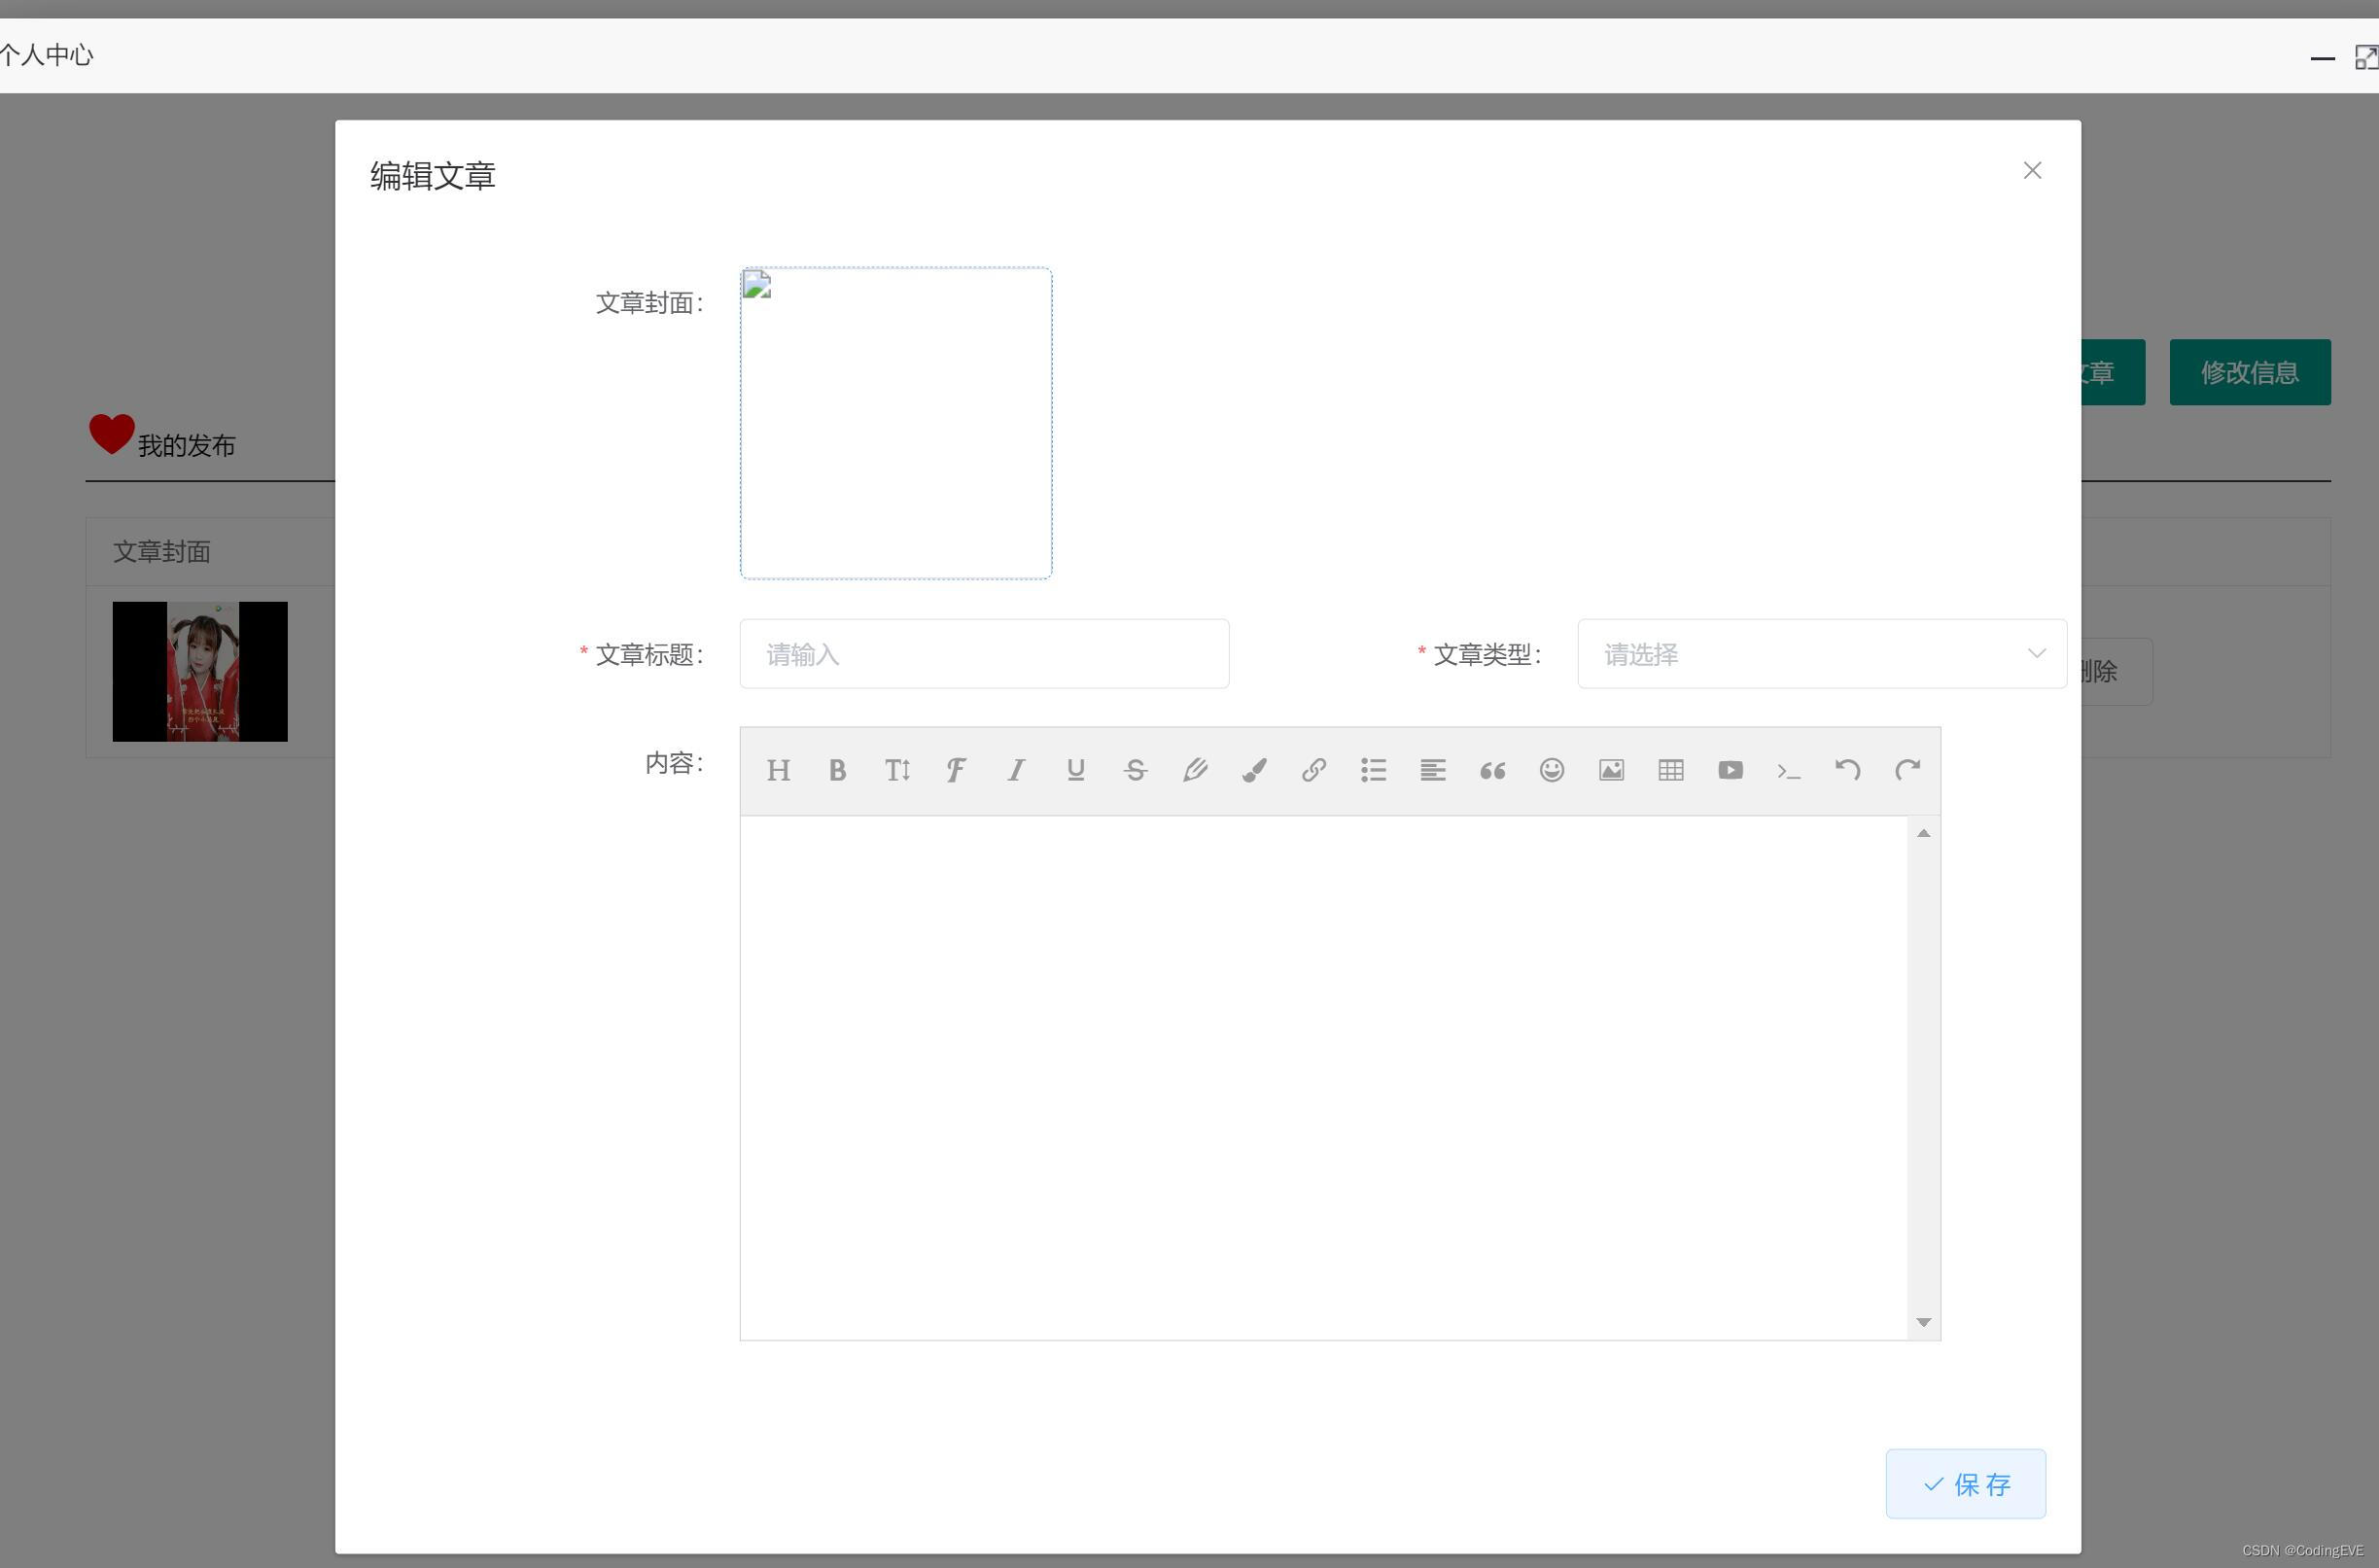Insert a table into content
This screenshot has width=2379, height=1568.
(1671, 770)
